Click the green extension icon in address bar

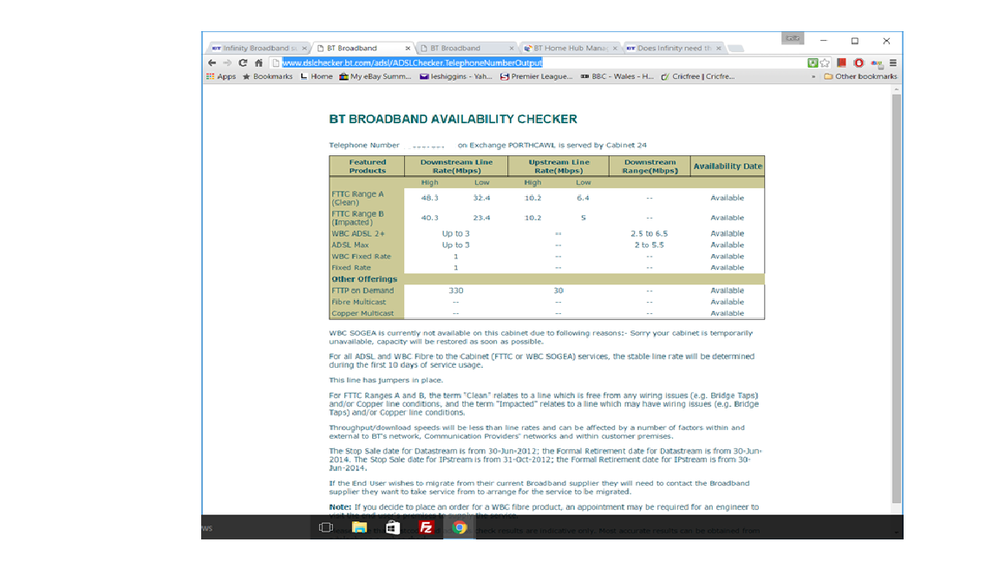[x=812, y=62]
